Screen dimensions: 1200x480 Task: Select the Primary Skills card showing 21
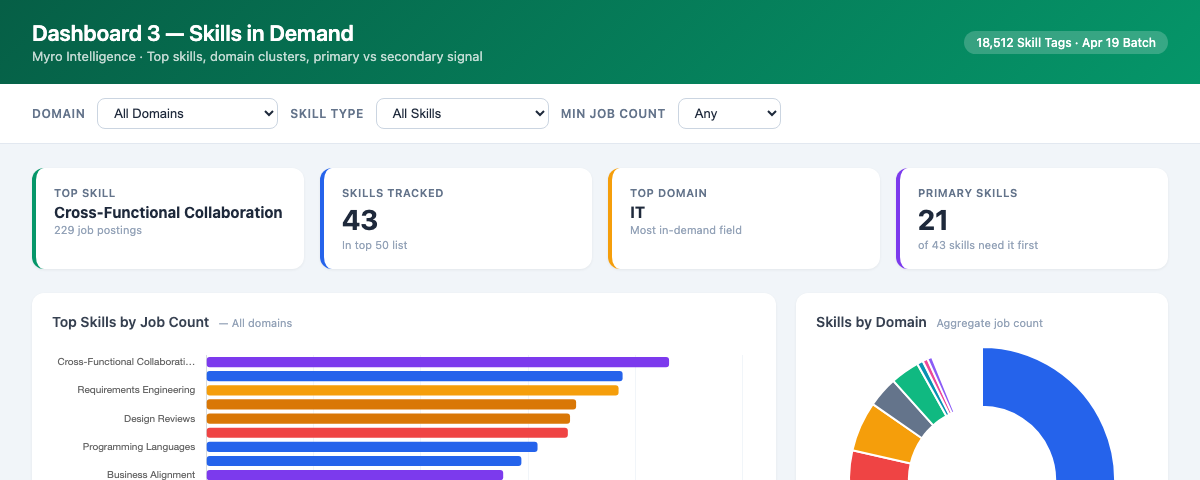(x=1032, y=218)
